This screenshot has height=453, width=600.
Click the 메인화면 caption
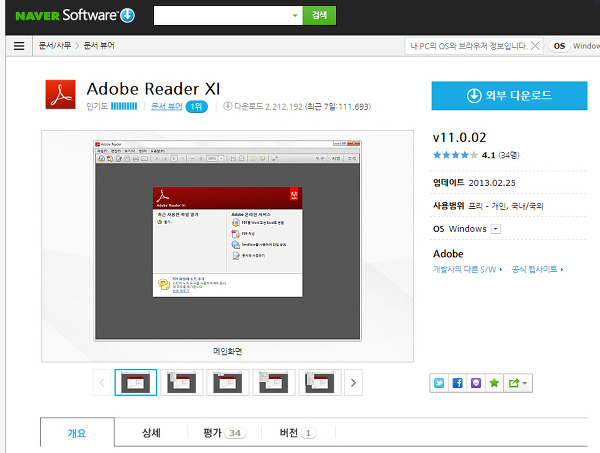point(227,351)
